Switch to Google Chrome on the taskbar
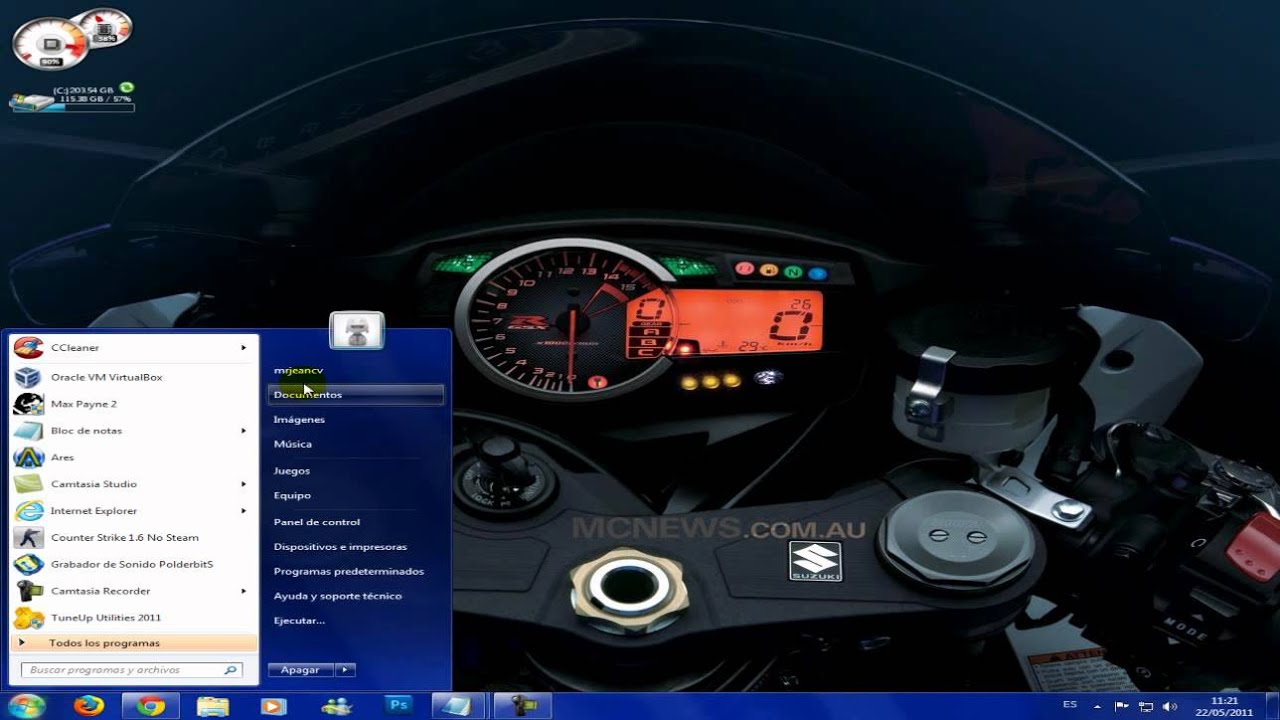This screenshot has height=720, width=1280. [151, 706]
